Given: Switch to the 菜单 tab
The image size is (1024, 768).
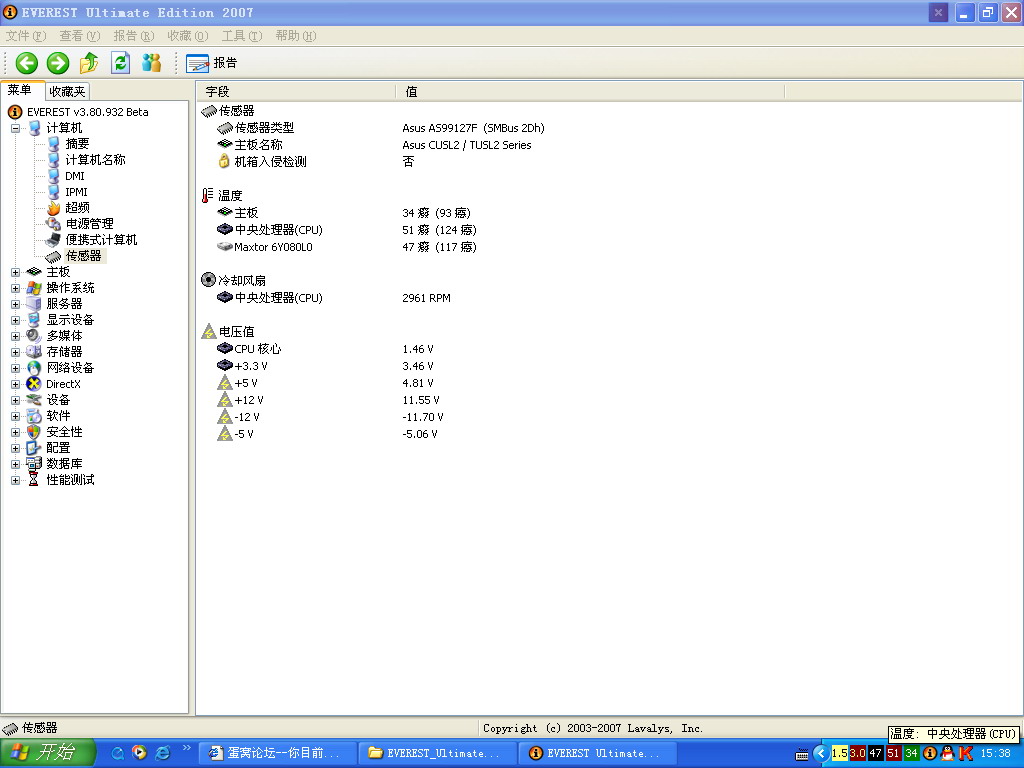Looking at the screenshot, I should [21, 90].
